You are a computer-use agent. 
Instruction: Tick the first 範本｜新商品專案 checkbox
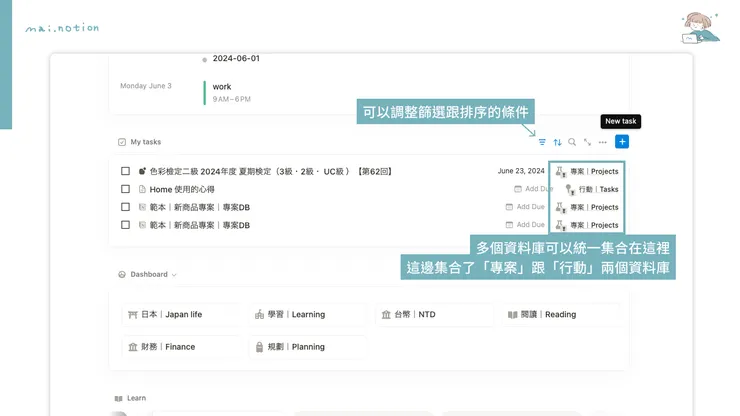point(125,207)
